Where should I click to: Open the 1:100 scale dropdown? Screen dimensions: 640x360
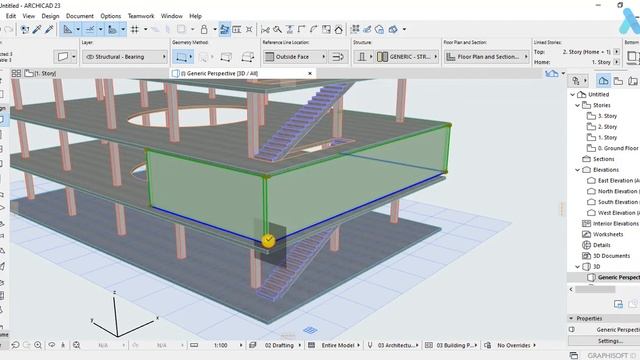(x=222, y=345)
